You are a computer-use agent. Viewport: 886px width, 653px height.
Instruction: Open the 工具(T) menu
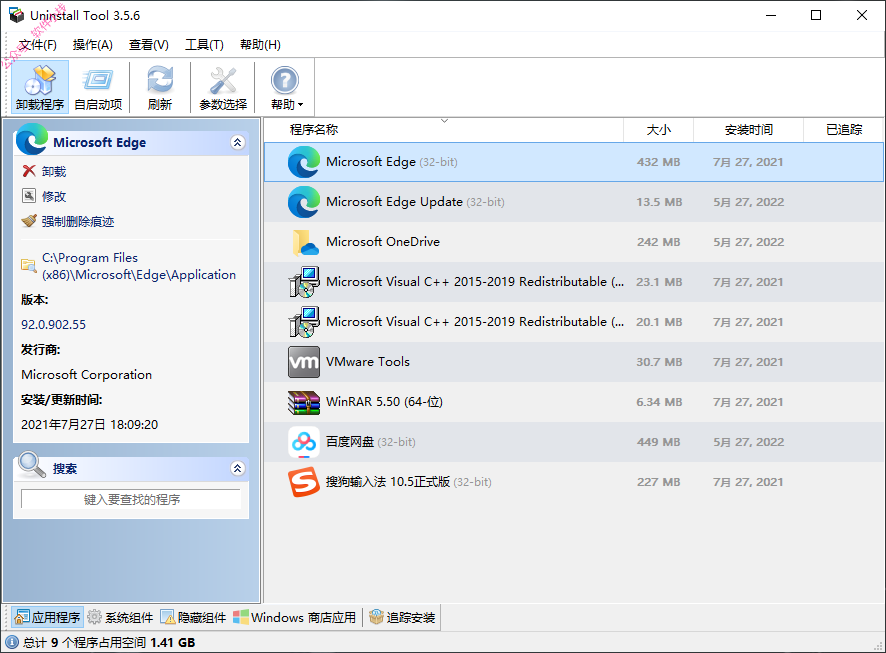(x=205, y=45)
